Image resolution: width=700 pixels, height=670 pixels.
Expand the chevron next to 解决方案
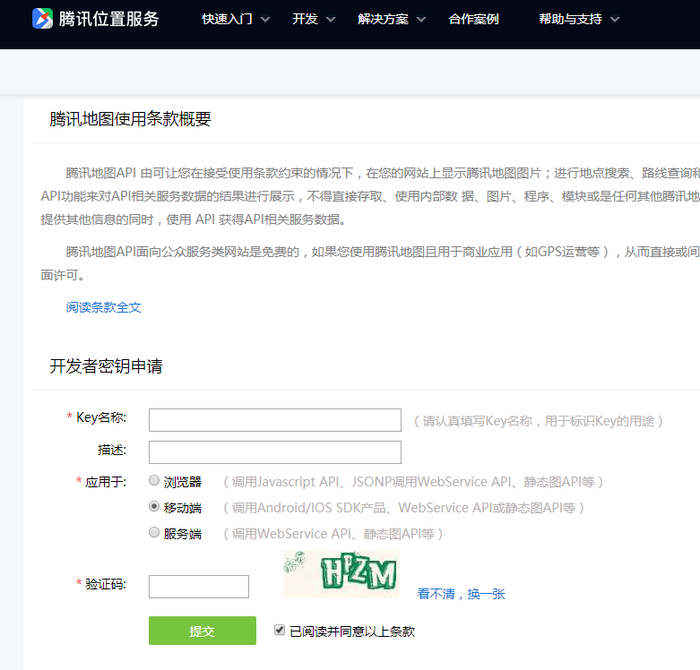click(421, 19)
